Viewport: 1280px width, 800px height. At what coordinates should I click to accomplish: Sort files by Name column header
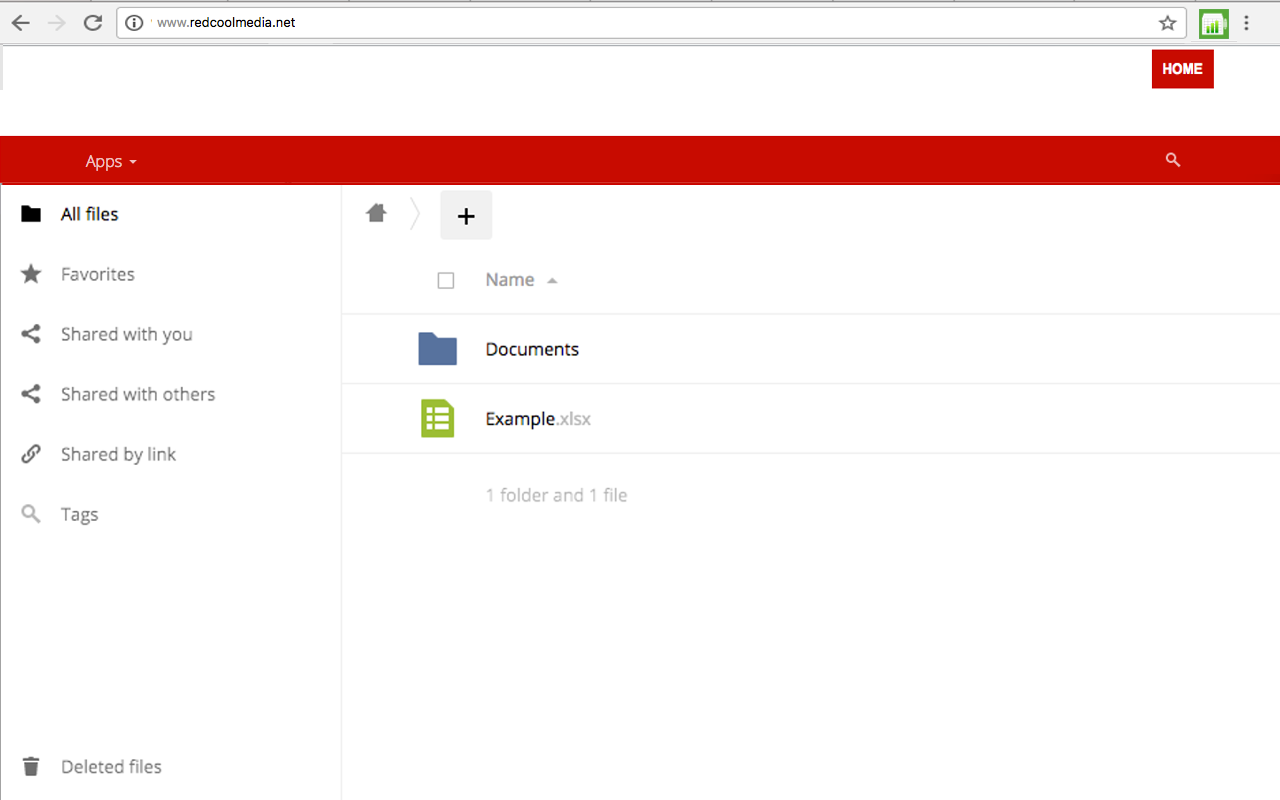pos(510,280)
